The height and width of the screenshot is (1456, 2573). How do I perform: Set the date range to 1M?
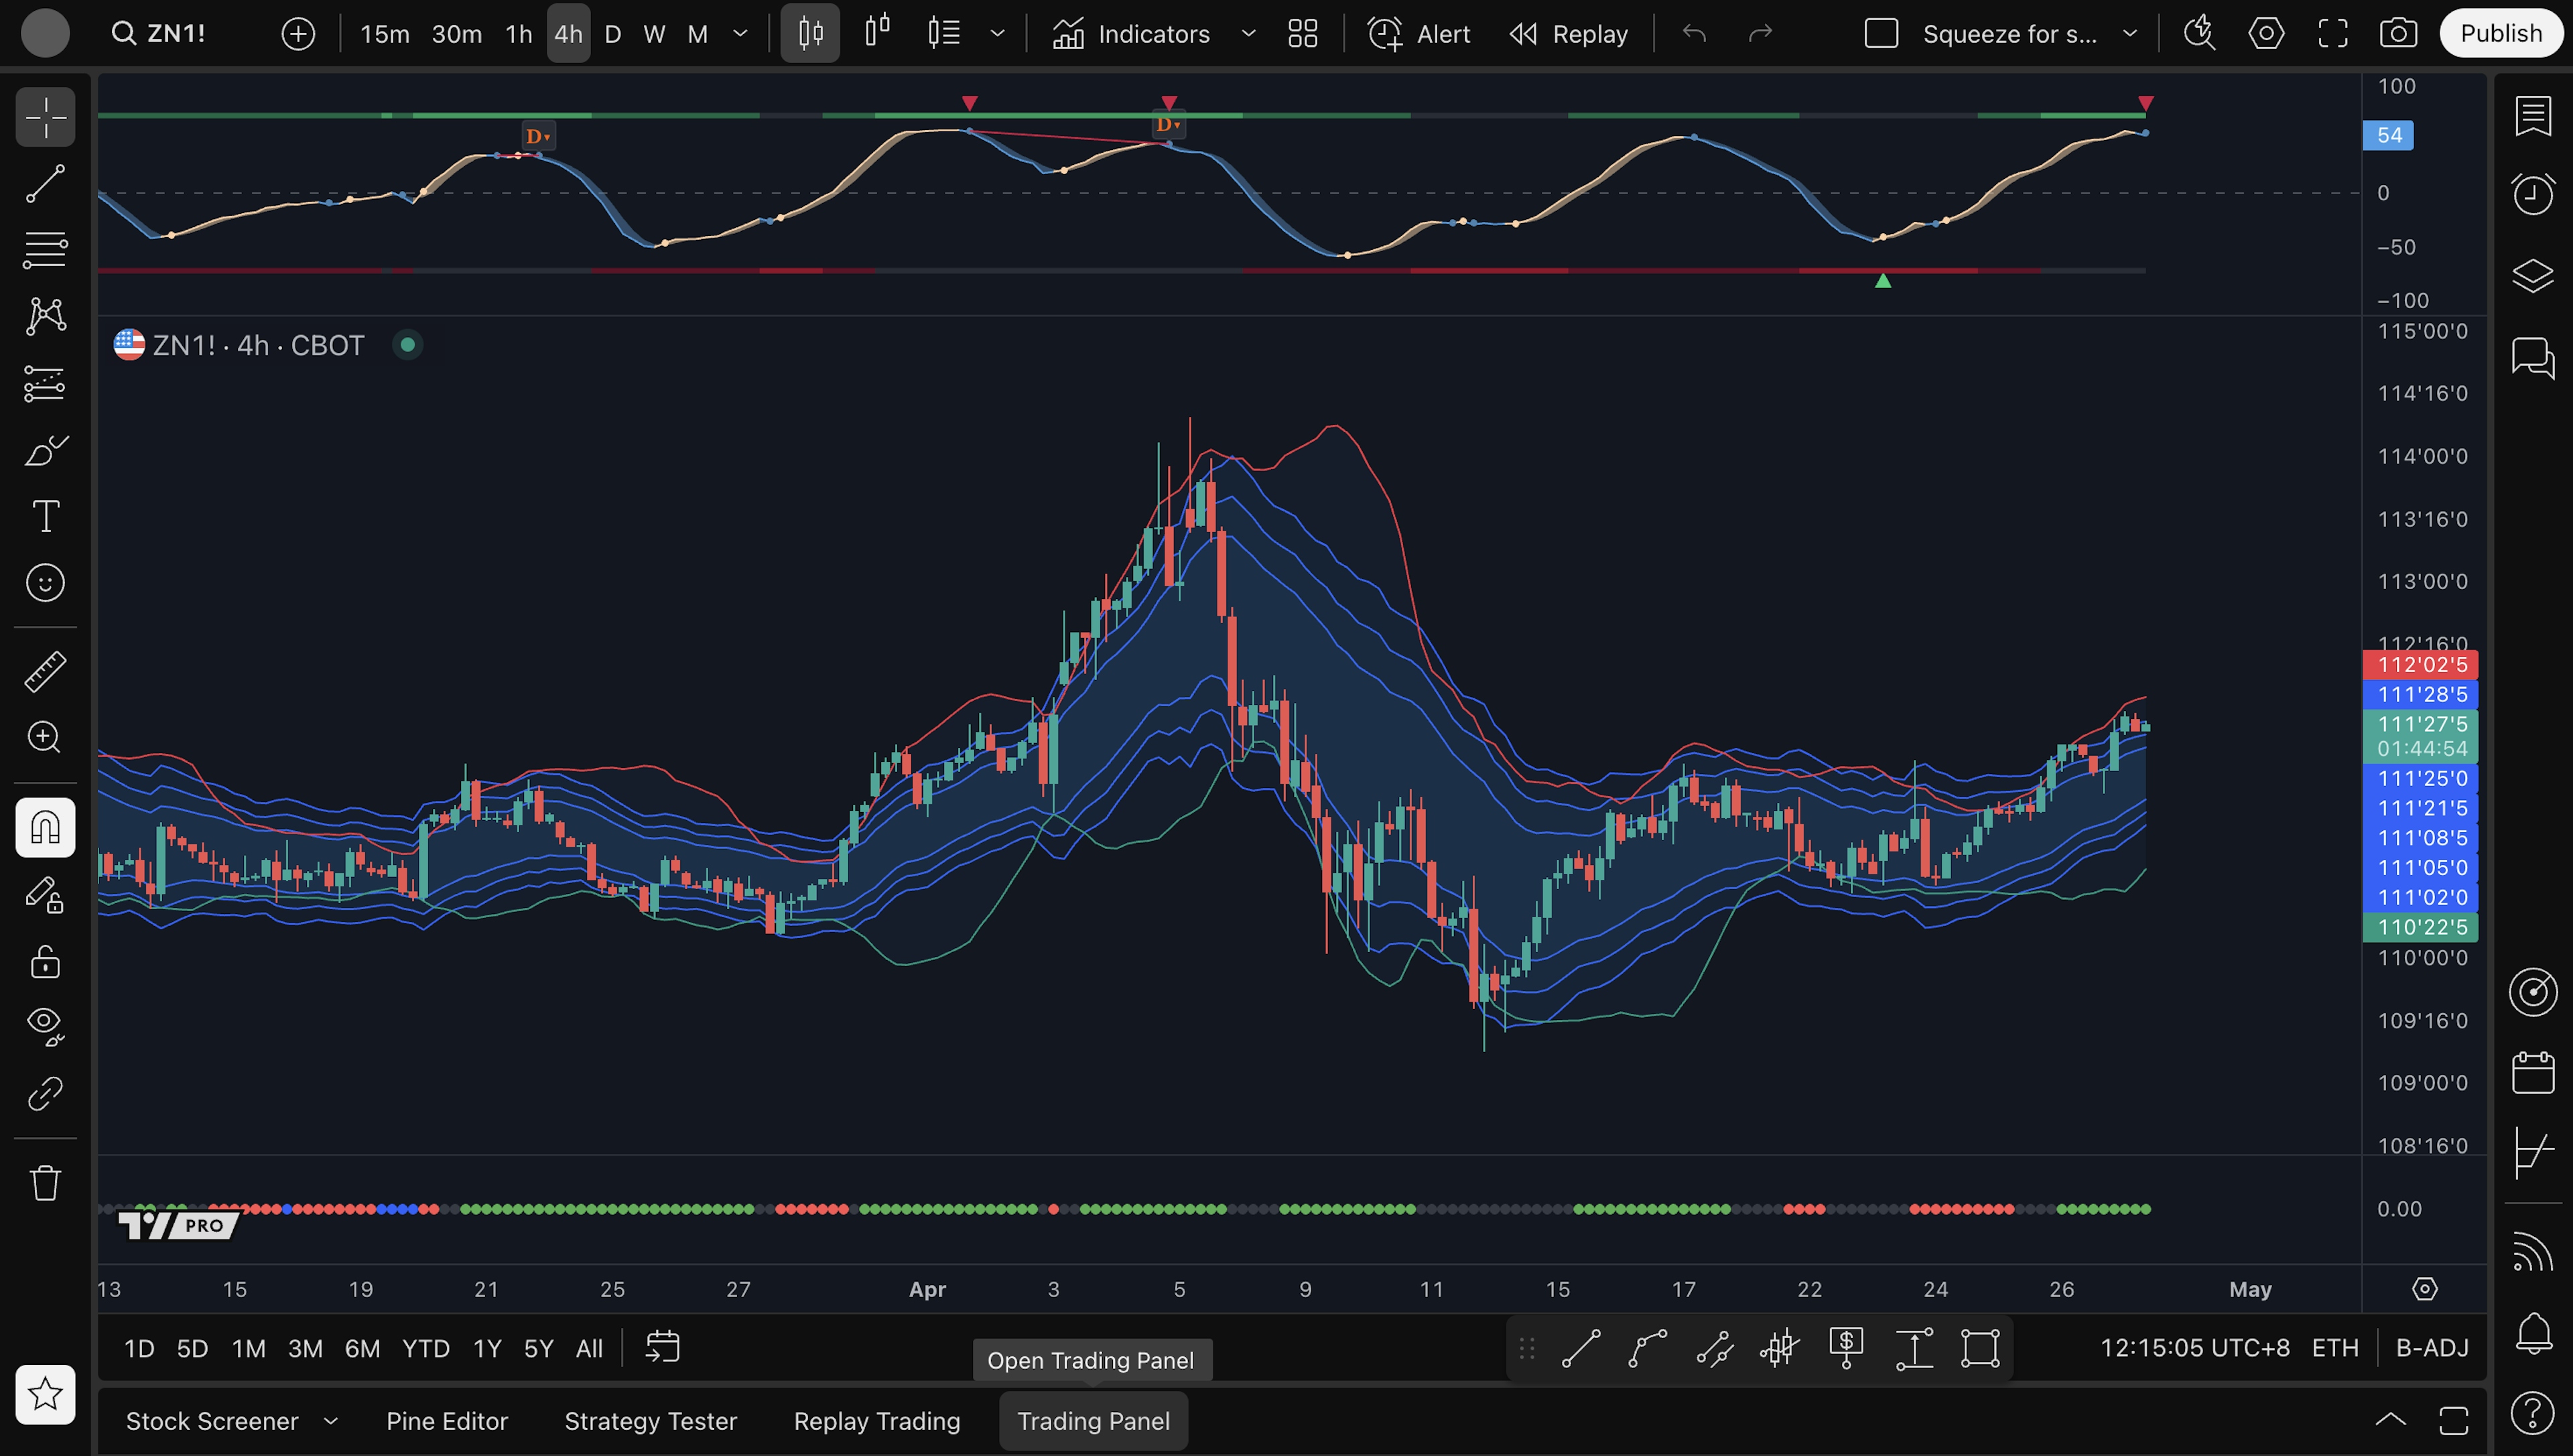(249, 1348)
